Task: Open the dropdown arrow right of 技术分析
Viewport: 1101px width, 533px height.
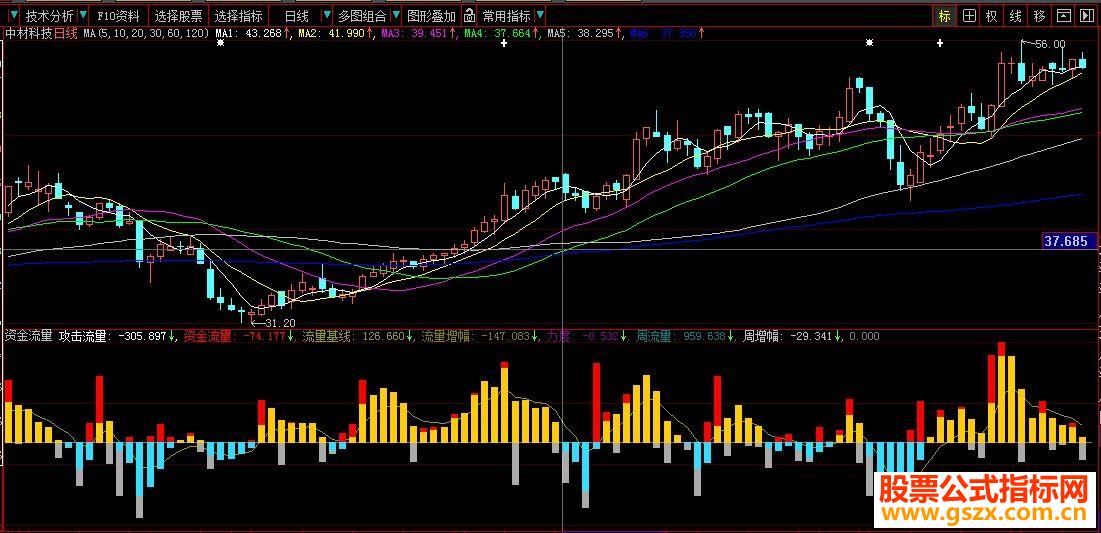Action: click(84, 15)
